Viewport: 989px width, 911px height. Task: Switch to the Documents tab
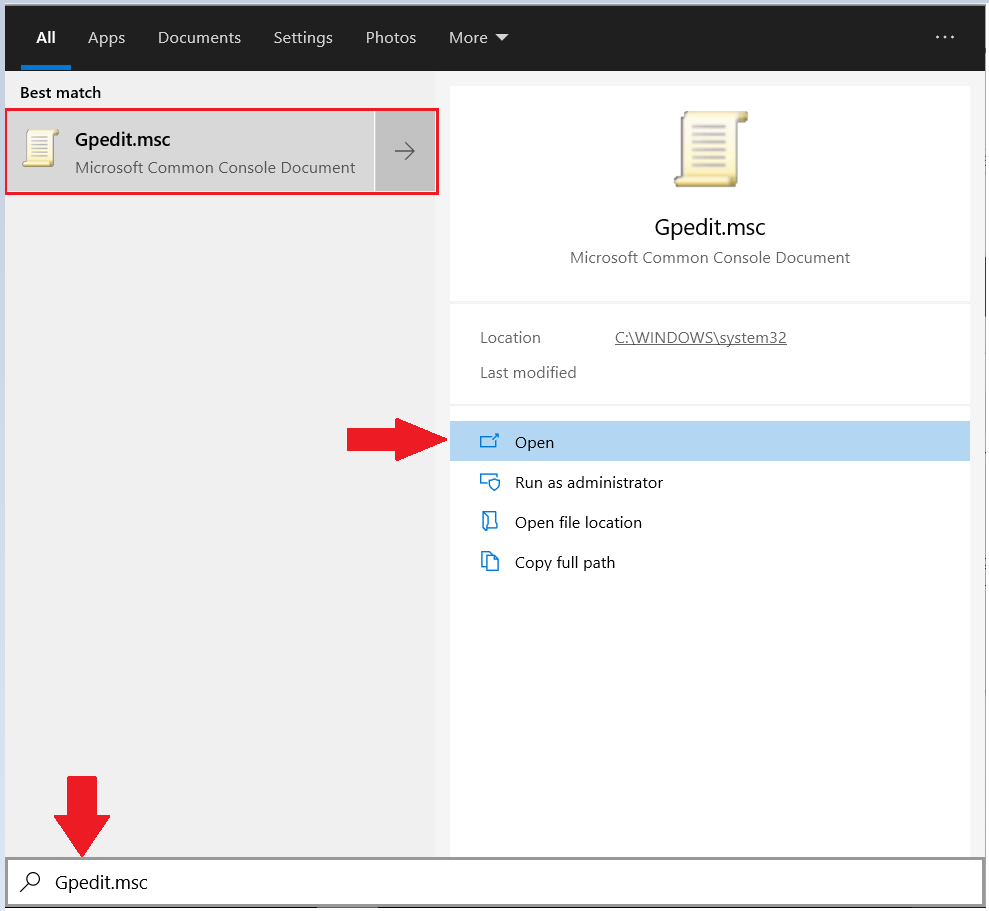[199, 38]
